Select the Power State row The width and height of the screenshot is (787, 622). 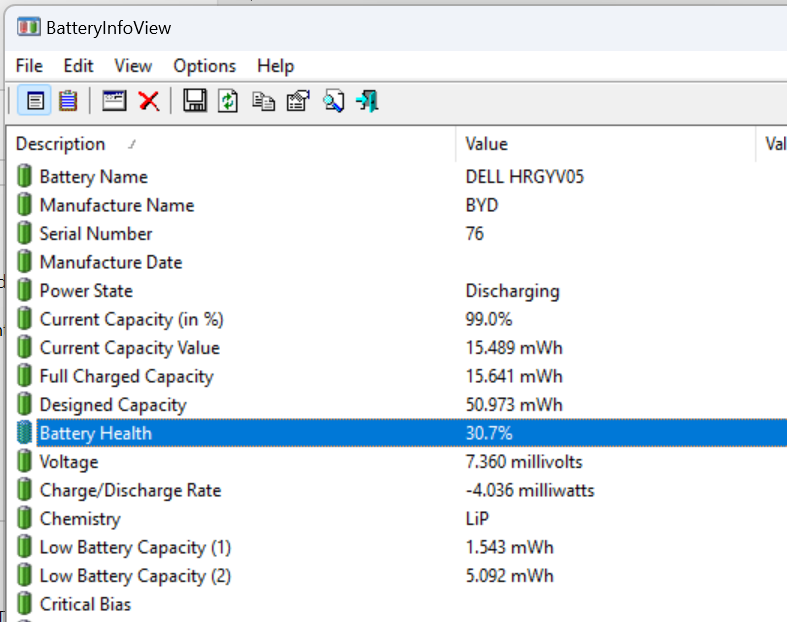pos(397,290)
